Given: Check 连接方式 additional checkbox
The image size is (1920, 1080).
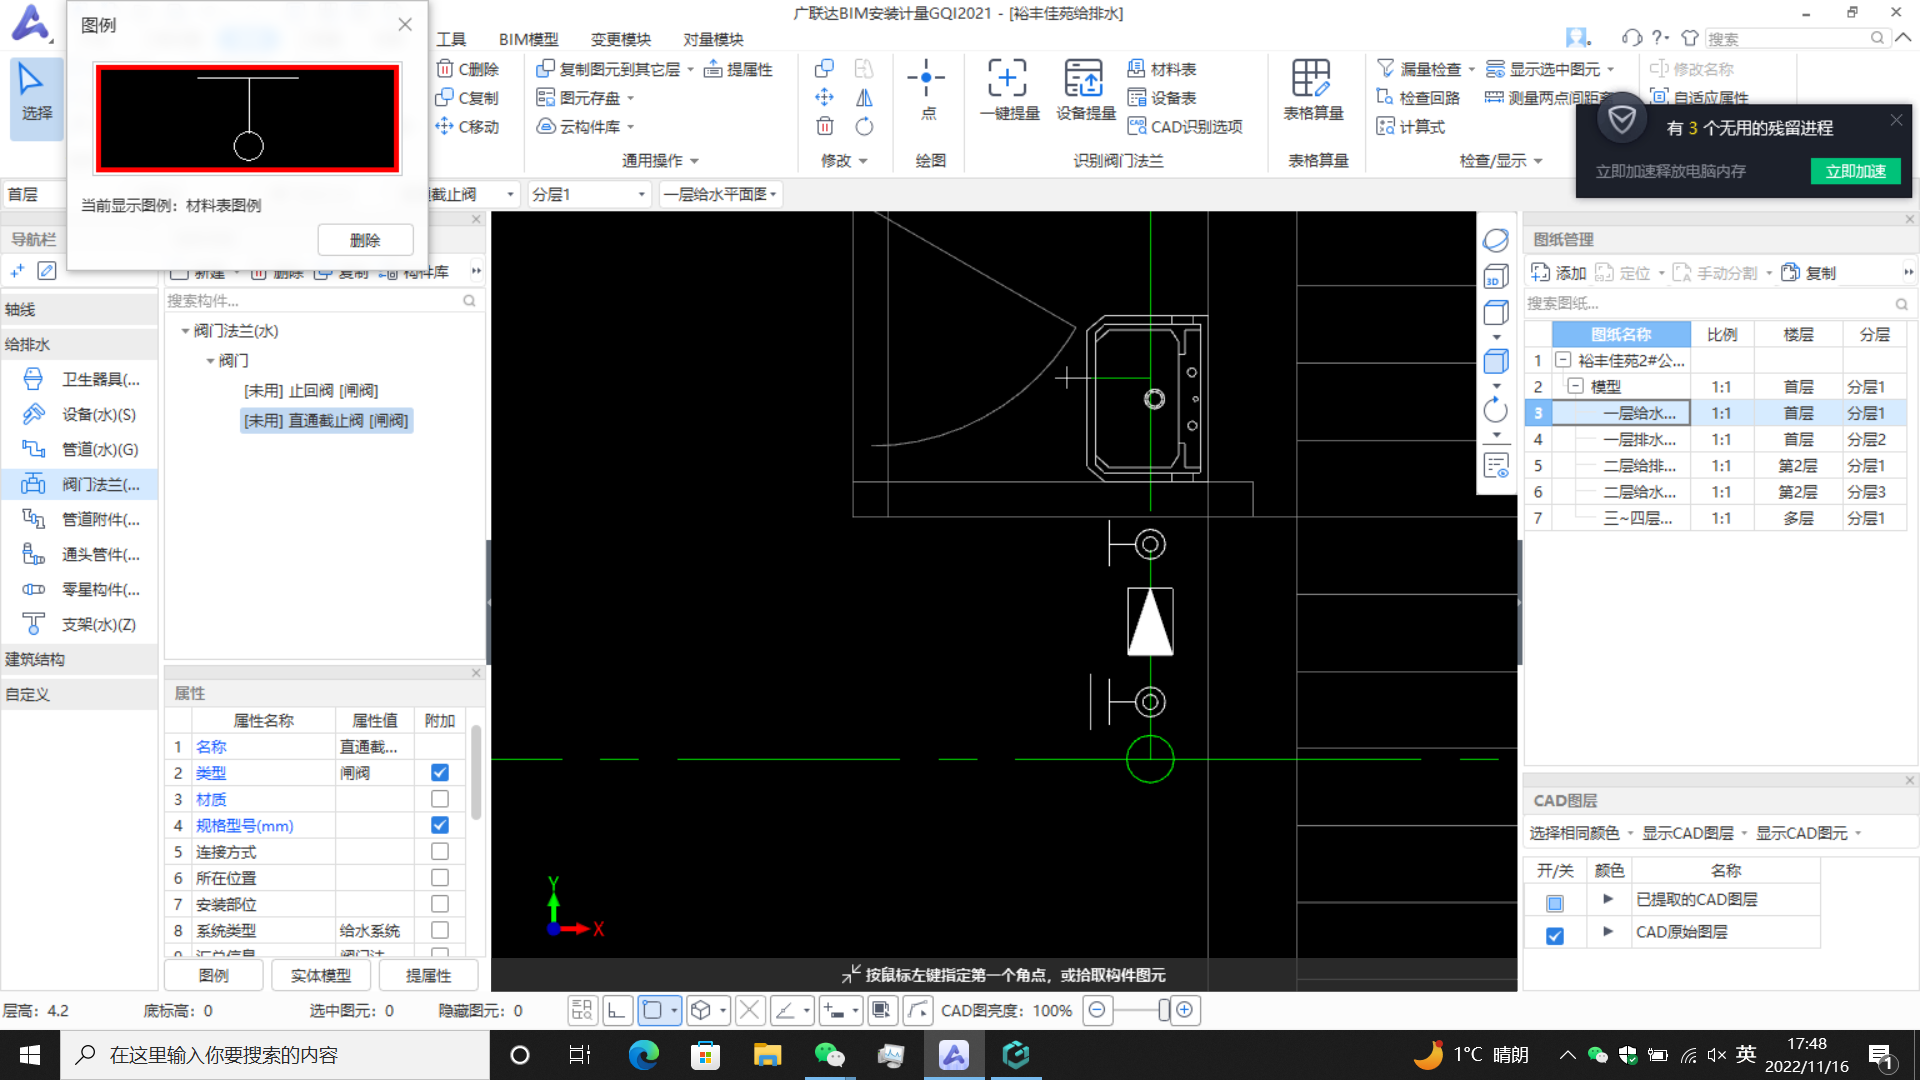Looking at the screenshot, I should (x=440, y=851).
